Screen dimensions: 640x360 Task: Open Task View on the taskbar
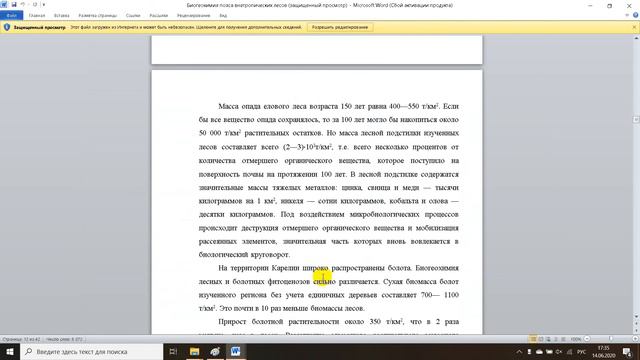(173, 351)
